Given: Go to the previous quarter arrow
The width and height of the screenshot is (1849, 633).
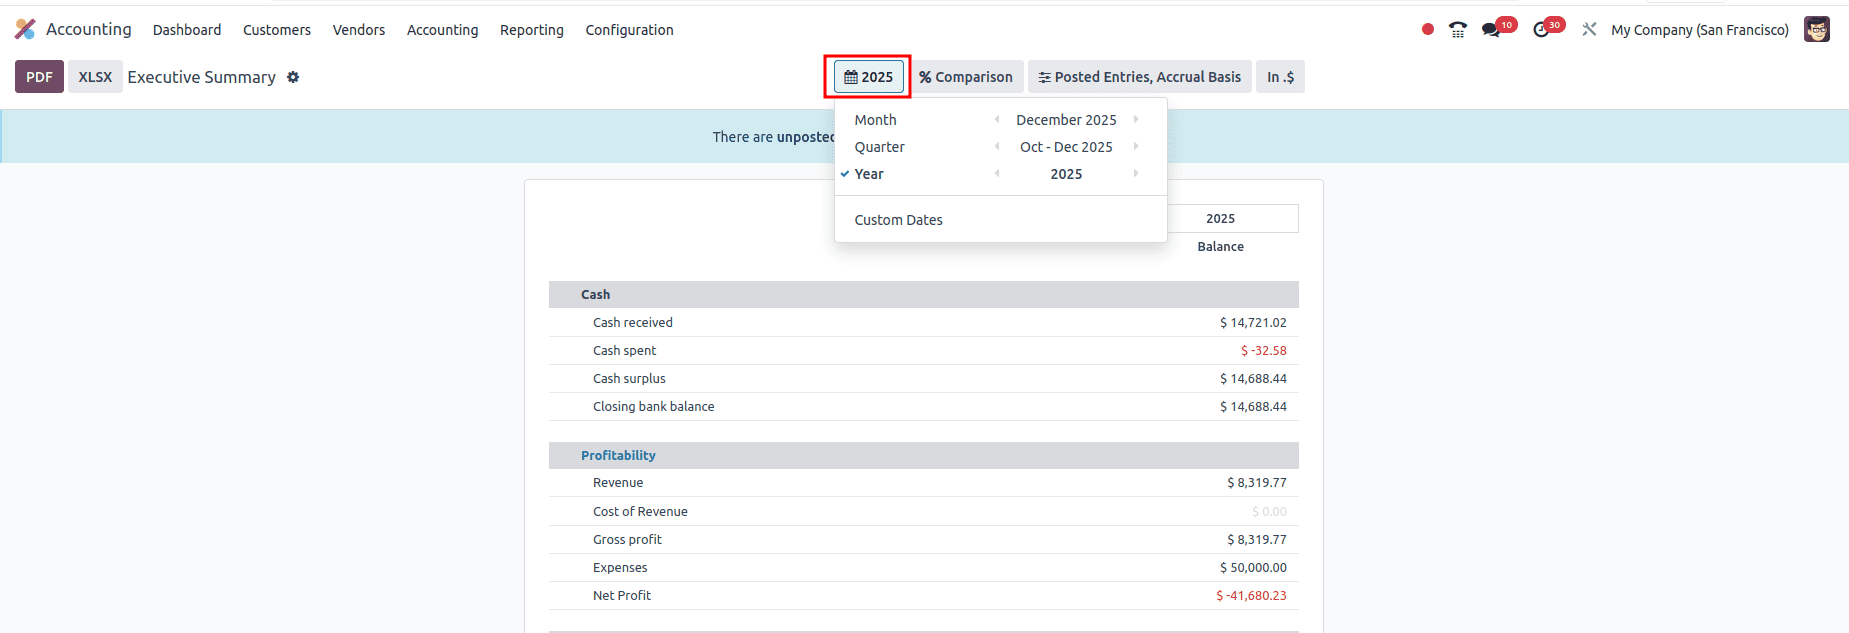Looking at the screenshot, I should point(996,146).
